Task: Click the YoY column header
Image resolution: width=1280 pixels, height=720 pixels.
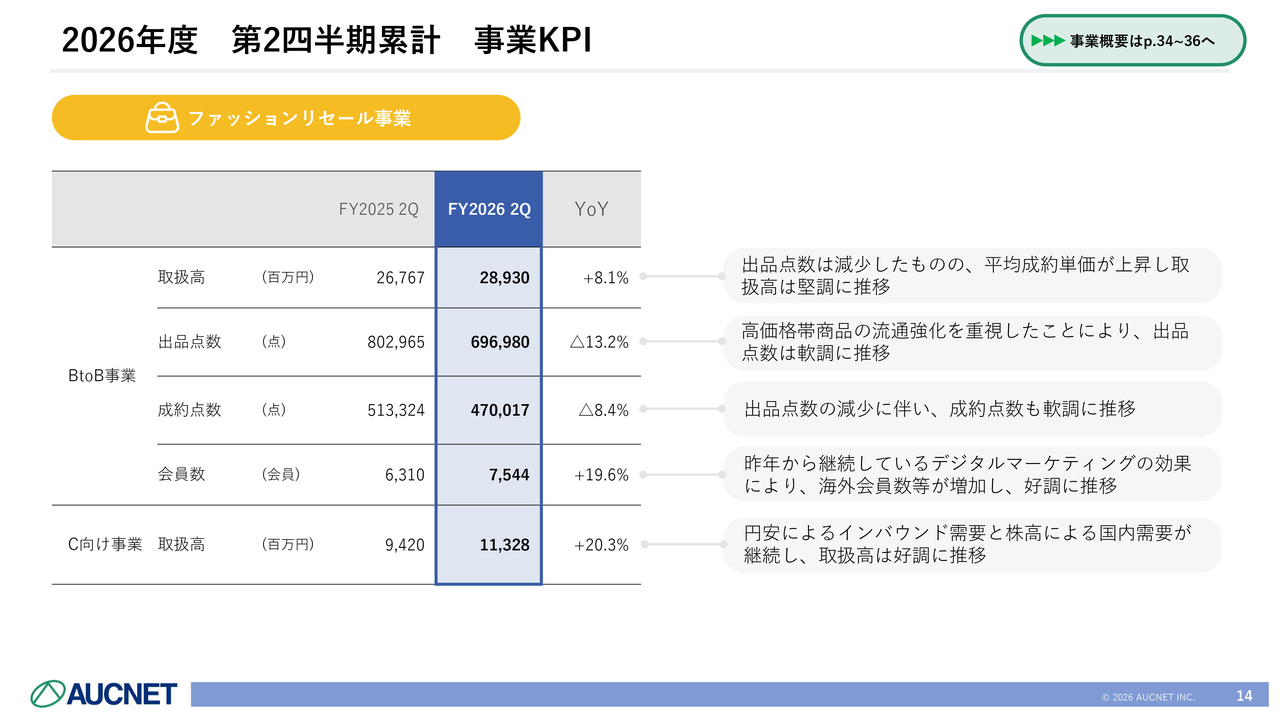Action: click(592, 209)
